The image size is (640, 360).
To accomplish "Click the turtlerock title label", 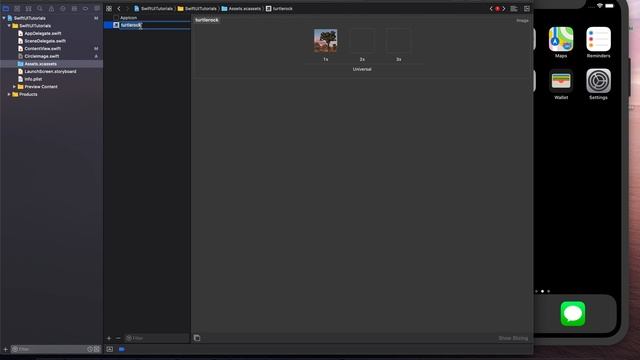I will click(207, 20).
